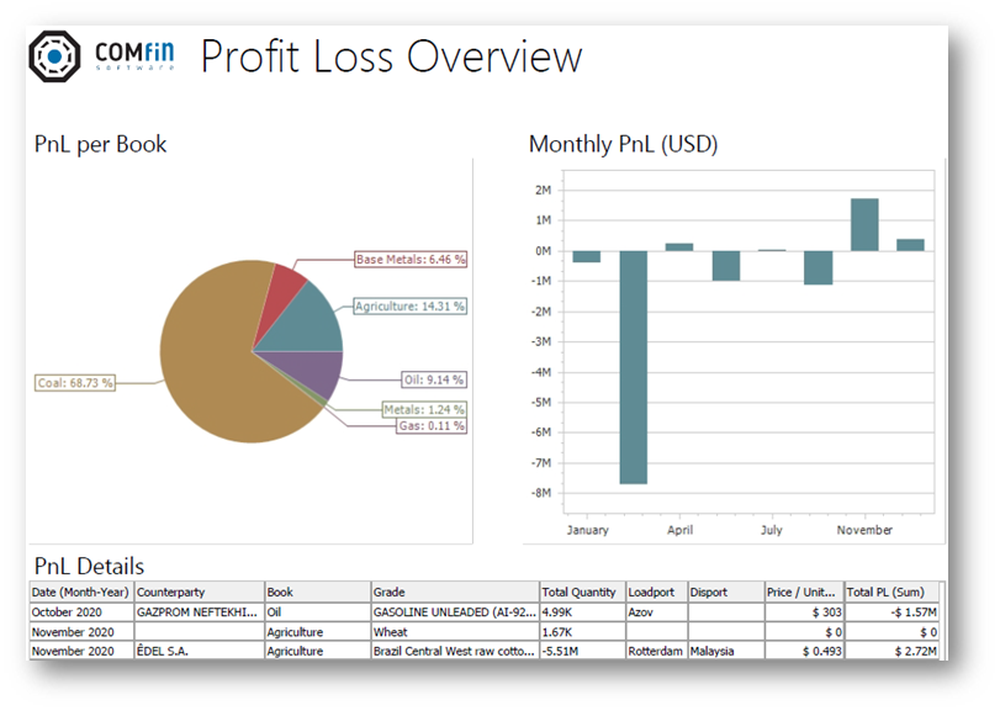Select the '-$ 1.57M' total PL cell
Viewport: 1000px width, 712px height.
click(x=892, y=612)
